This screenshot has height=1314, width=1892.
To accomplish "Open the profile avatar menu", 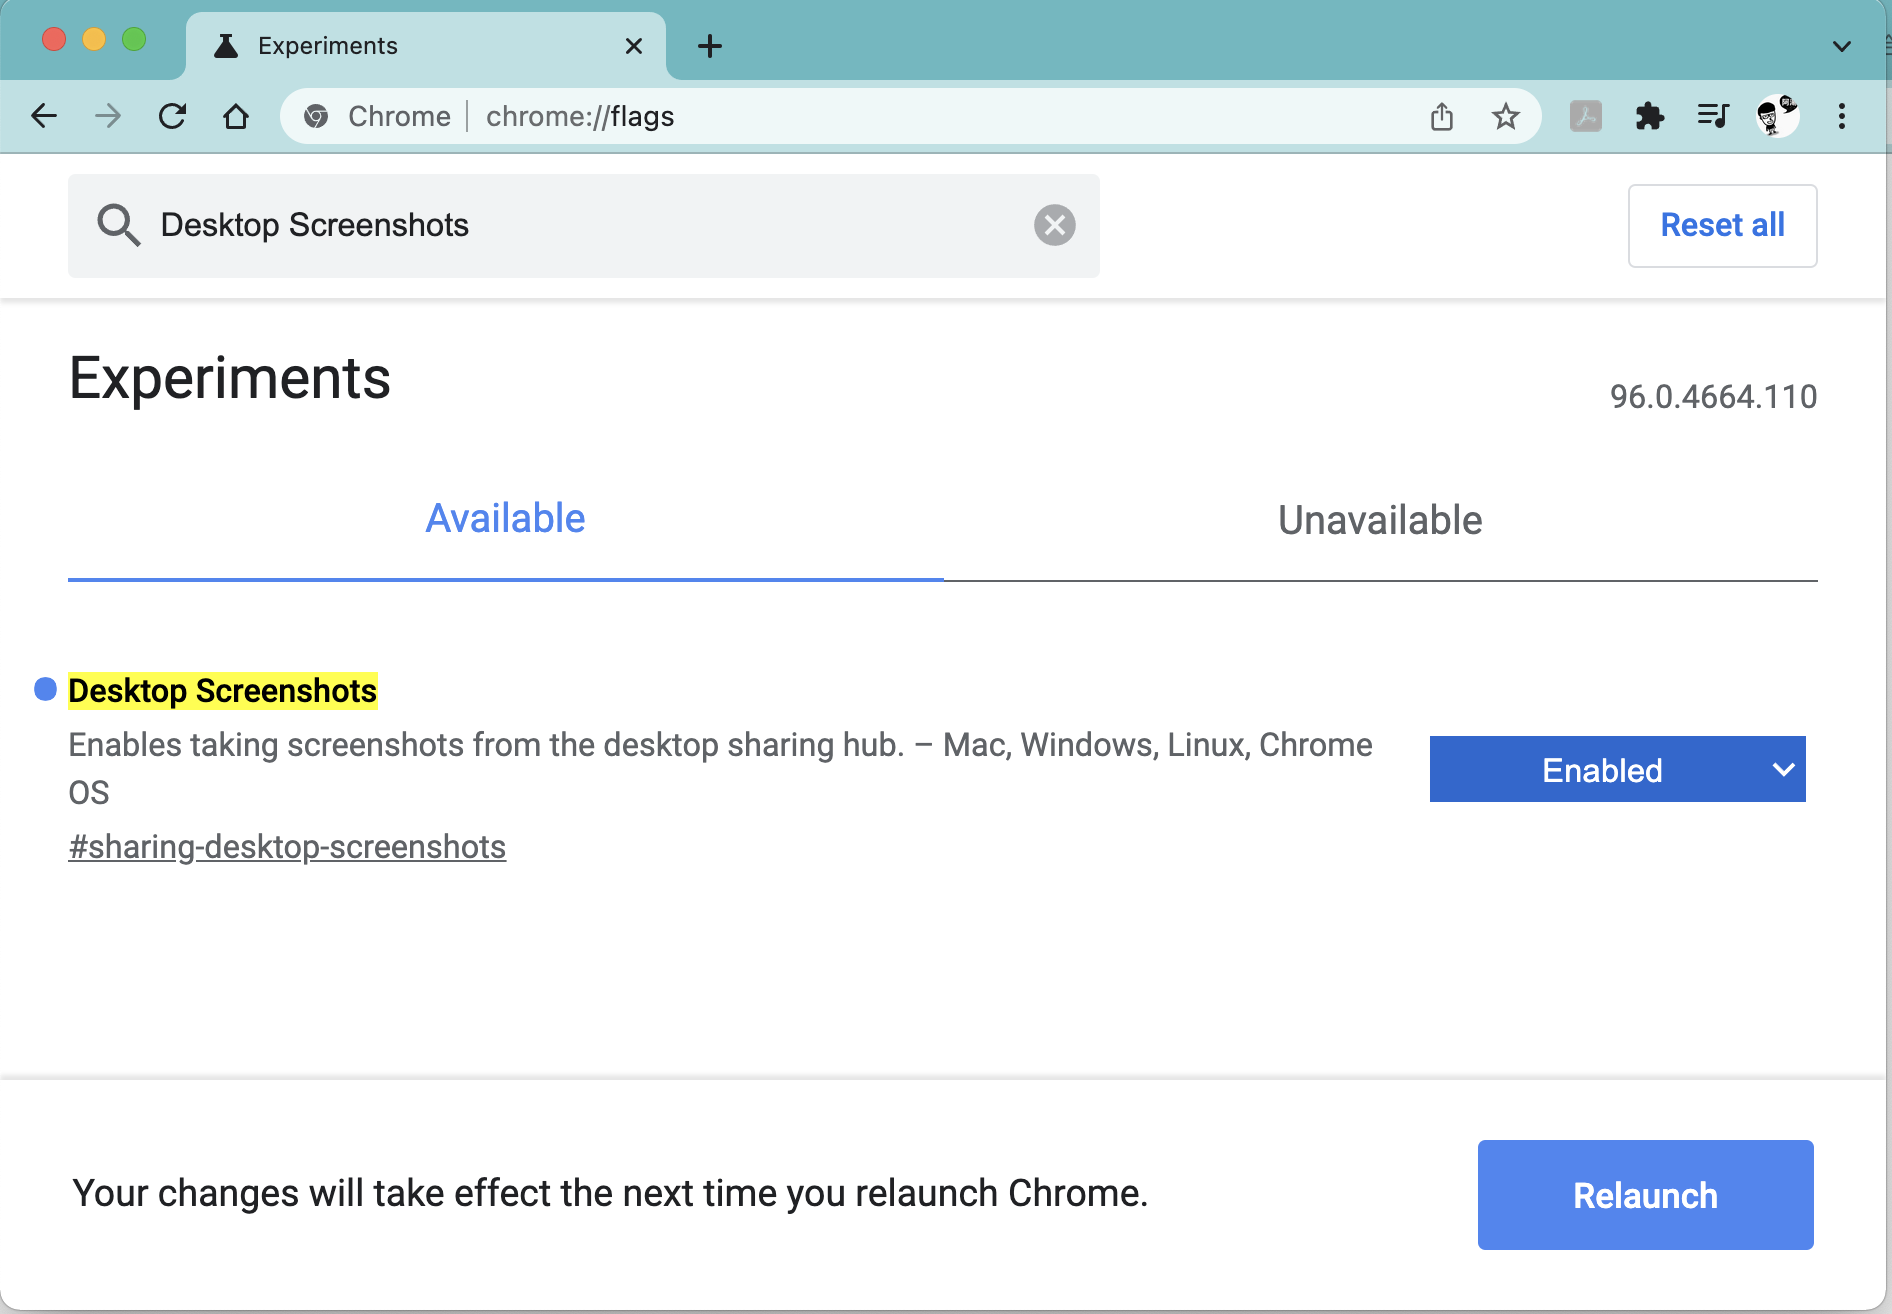I will pos(1777,116).
